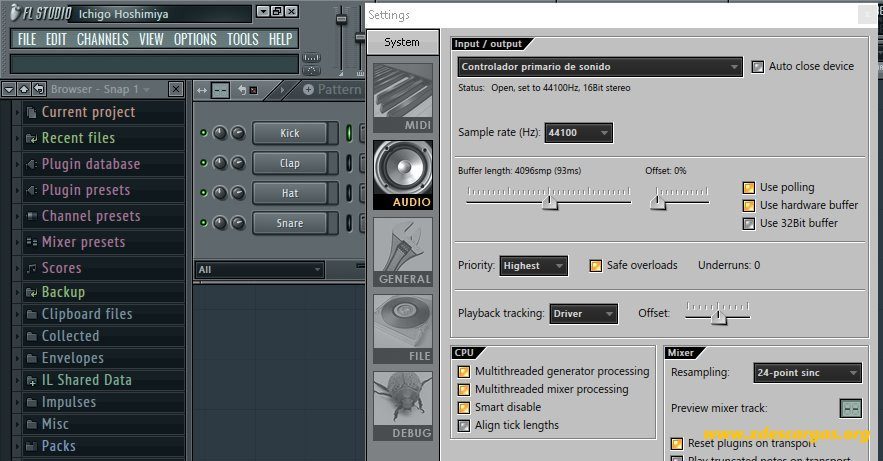
Task: Click the Kick channel select indicator light
Action: [x=349, y=133]
